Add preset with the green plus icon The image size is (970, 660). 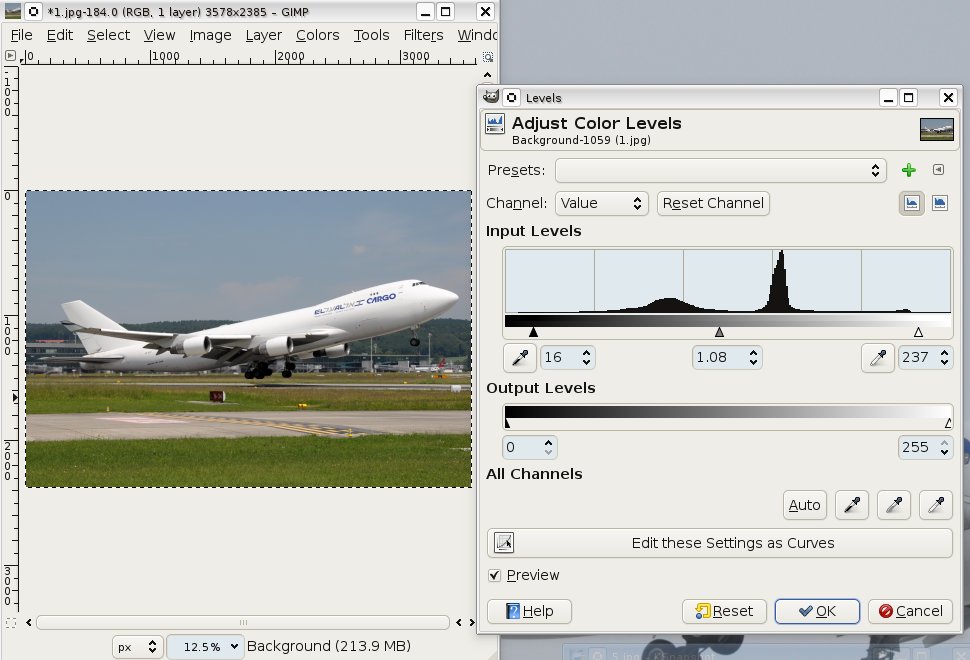coord(908,170)
